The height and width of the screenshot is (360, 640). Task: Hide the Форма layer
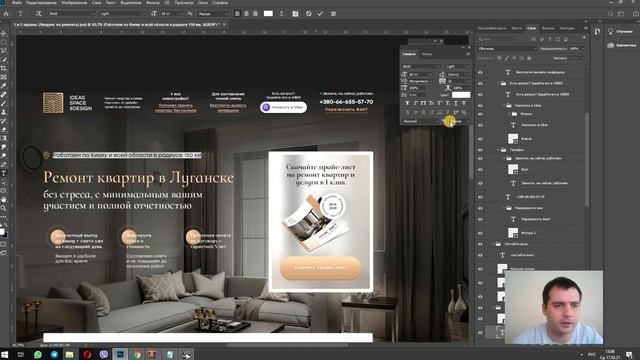[x=480, y=139]
